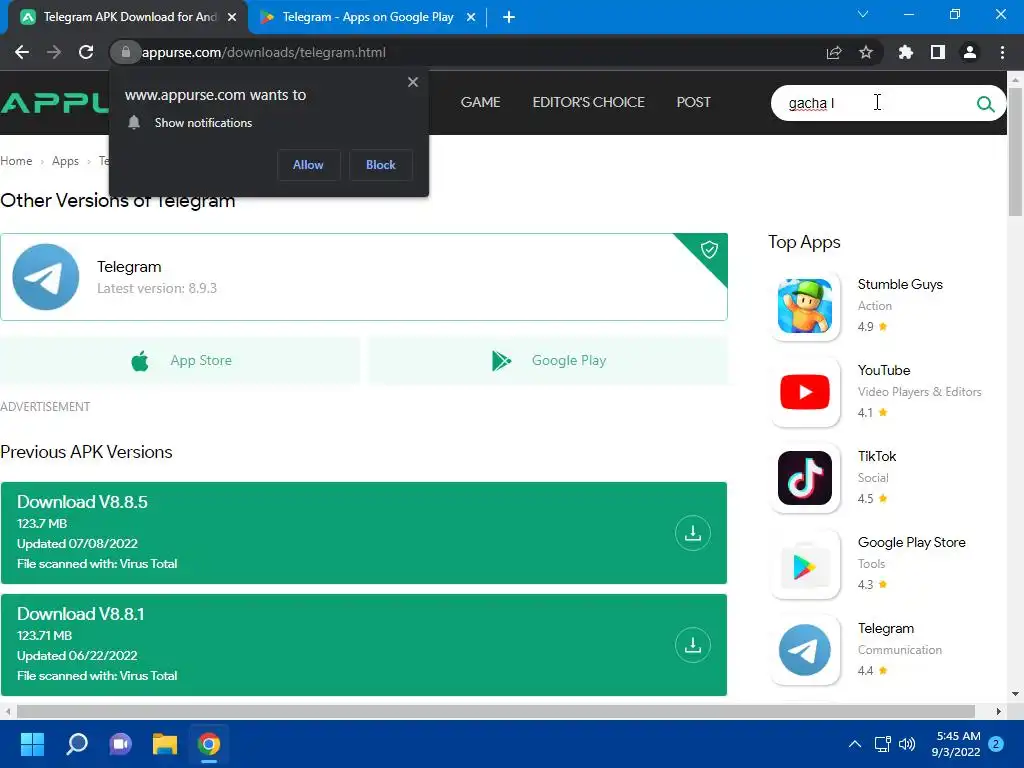Open the Windows Start menu
This screenshot has width=1024, height=768.
pyautogui.click(x=32, y=744)
